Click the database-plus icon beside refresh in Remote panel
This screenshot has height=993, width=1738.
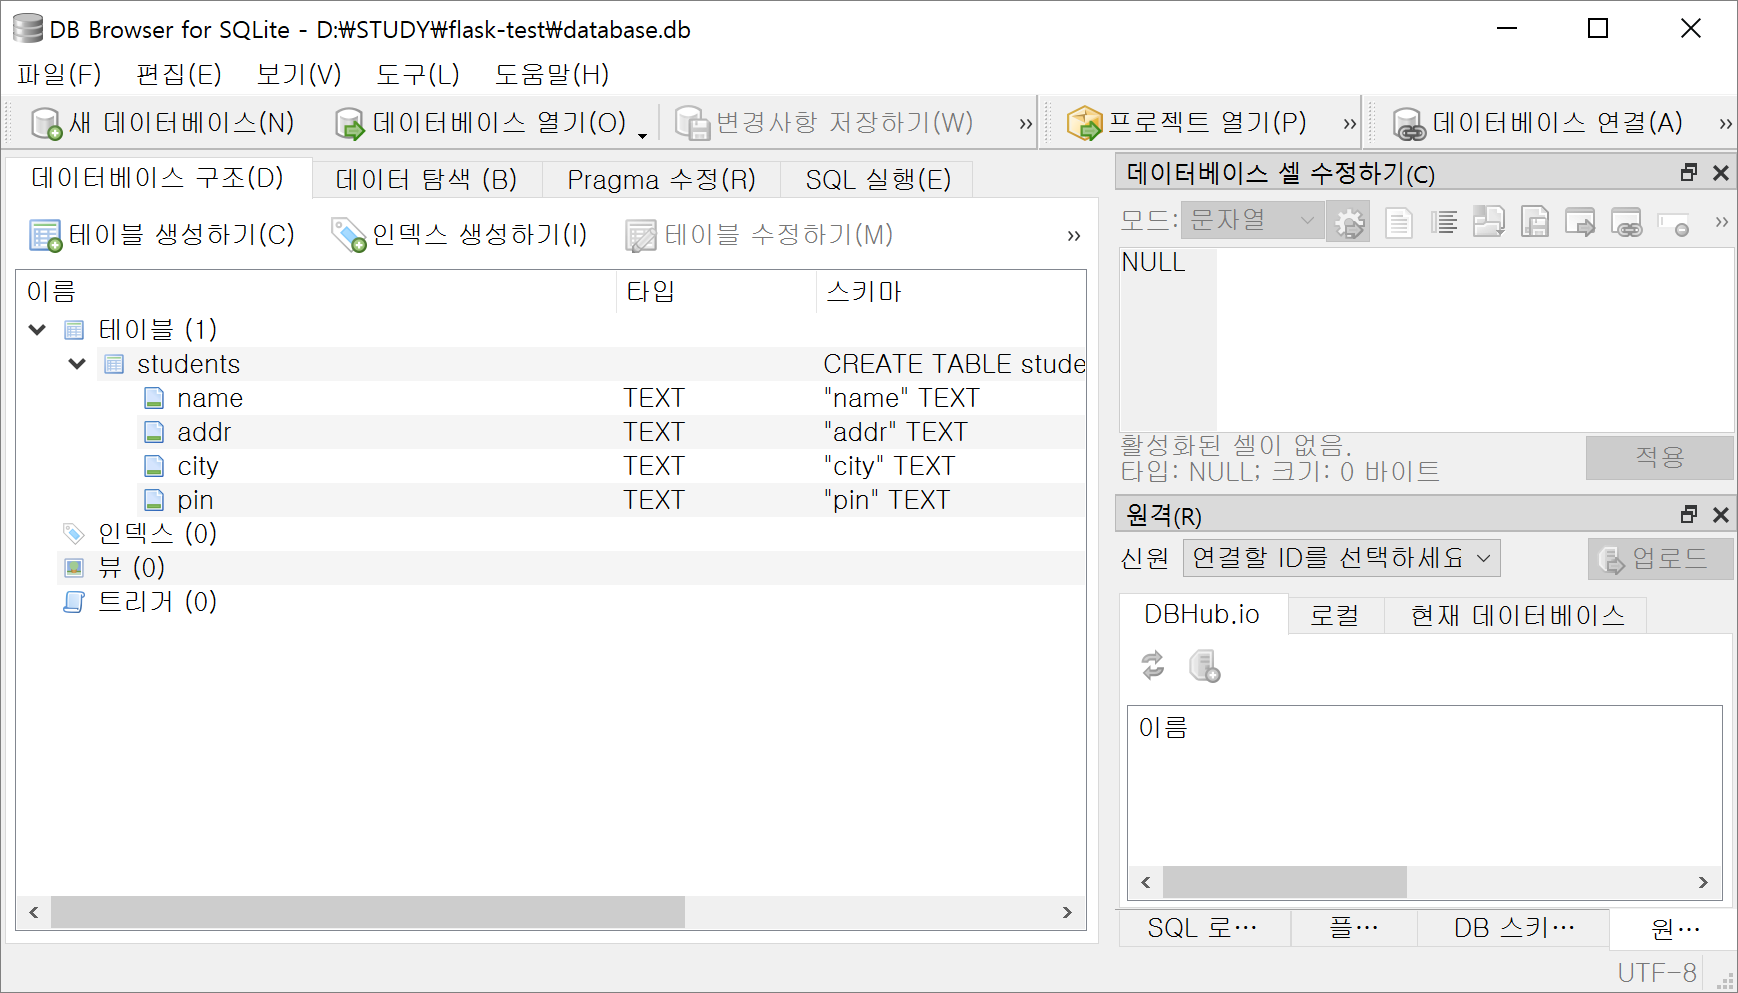point(1204,666)
